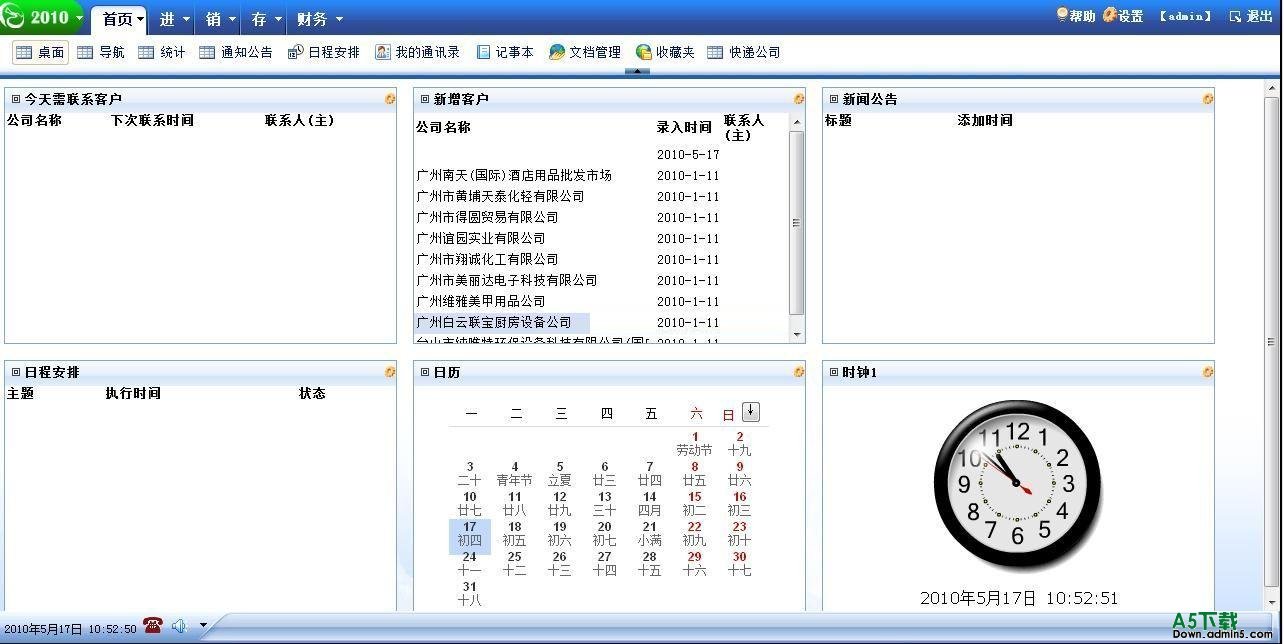
Task: Open 快递公司 courier companies
Action: pyautogui.click(x=743, y=53)
